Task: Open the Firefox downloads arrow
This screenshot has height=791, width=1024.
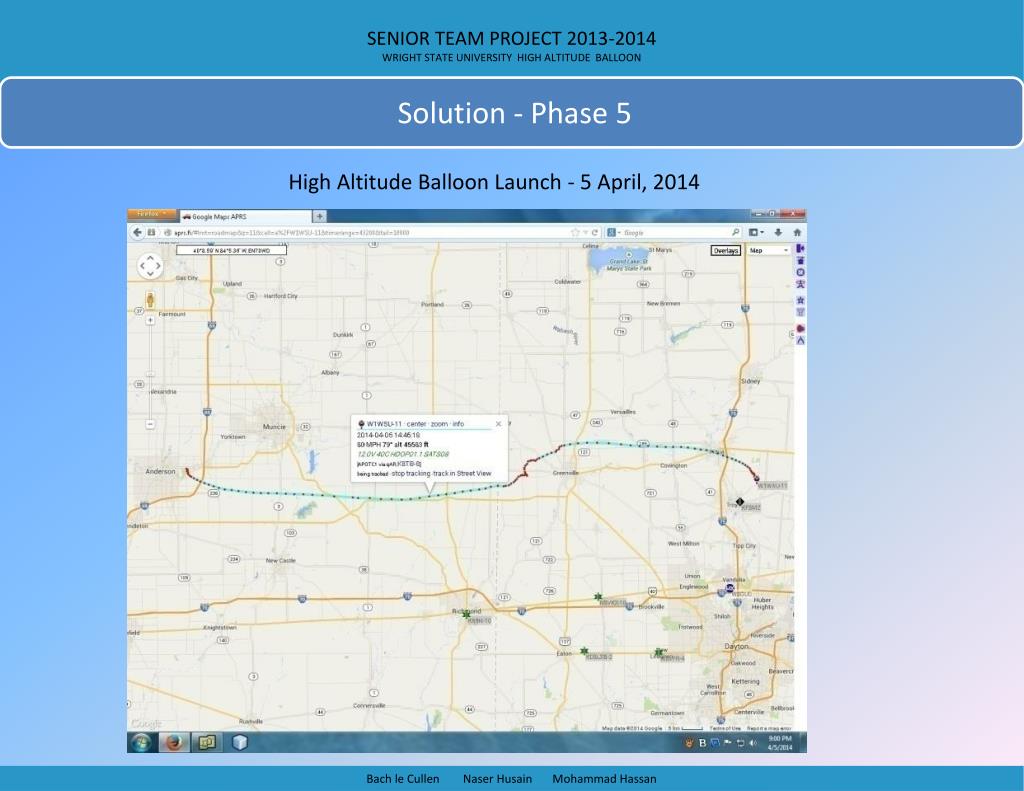Action: coord(778,233)
